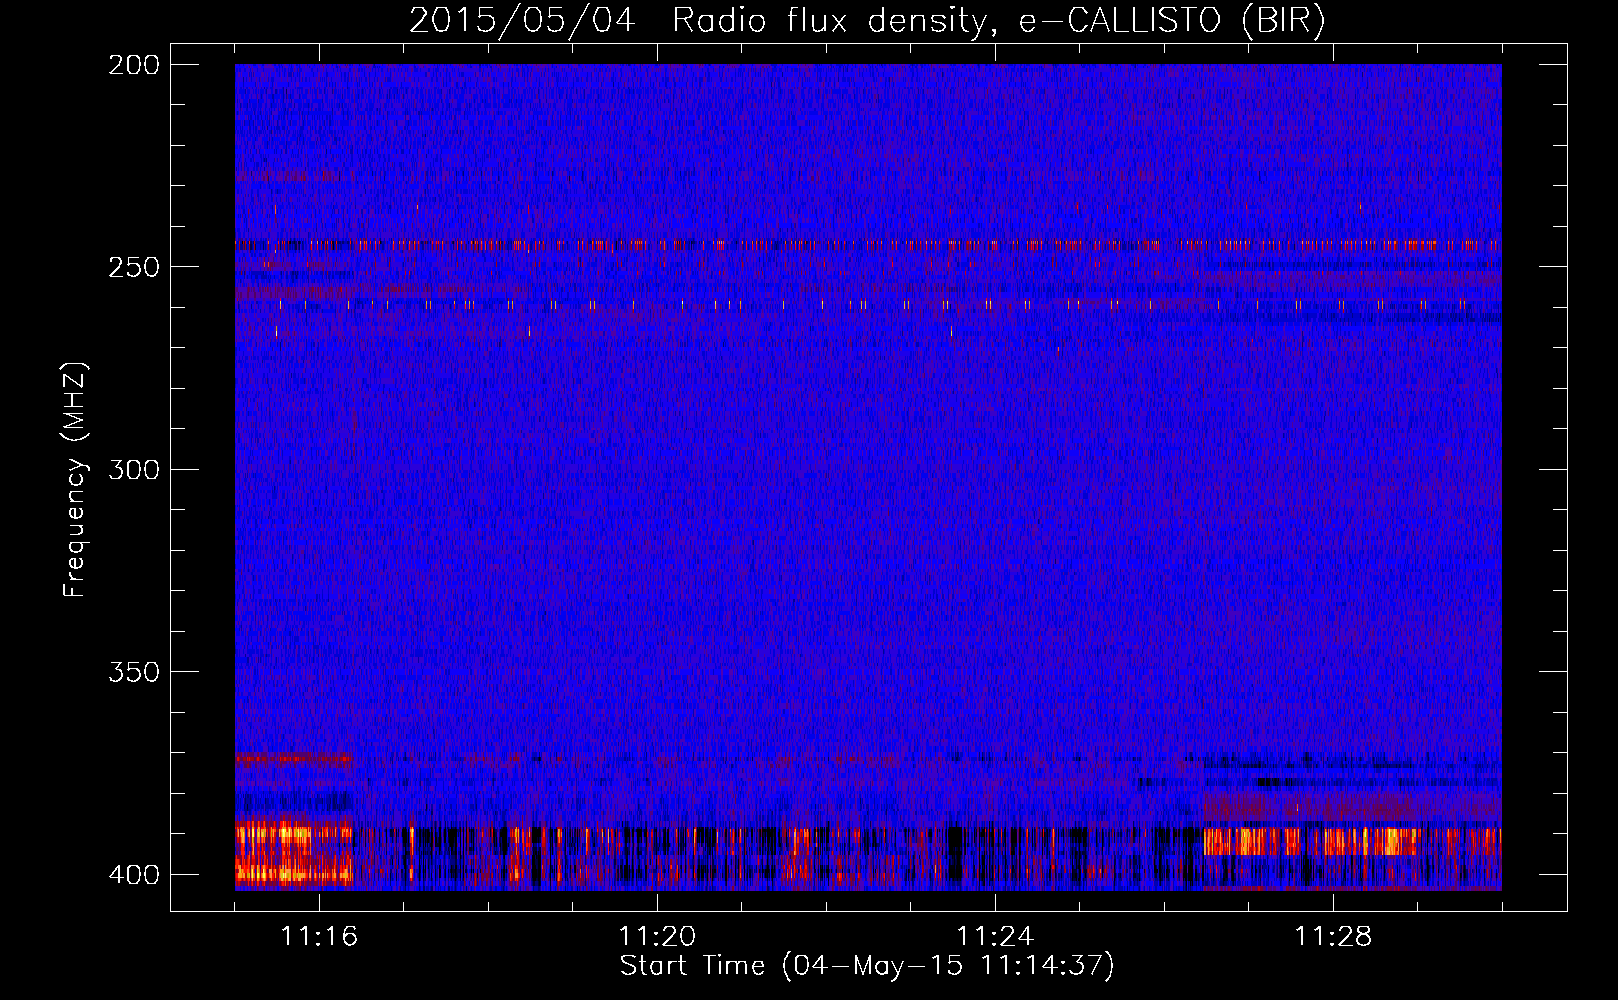Screen dimensions: 1618x1000
Task: Click the '11:20' time tick label
Action: point(657,936)
